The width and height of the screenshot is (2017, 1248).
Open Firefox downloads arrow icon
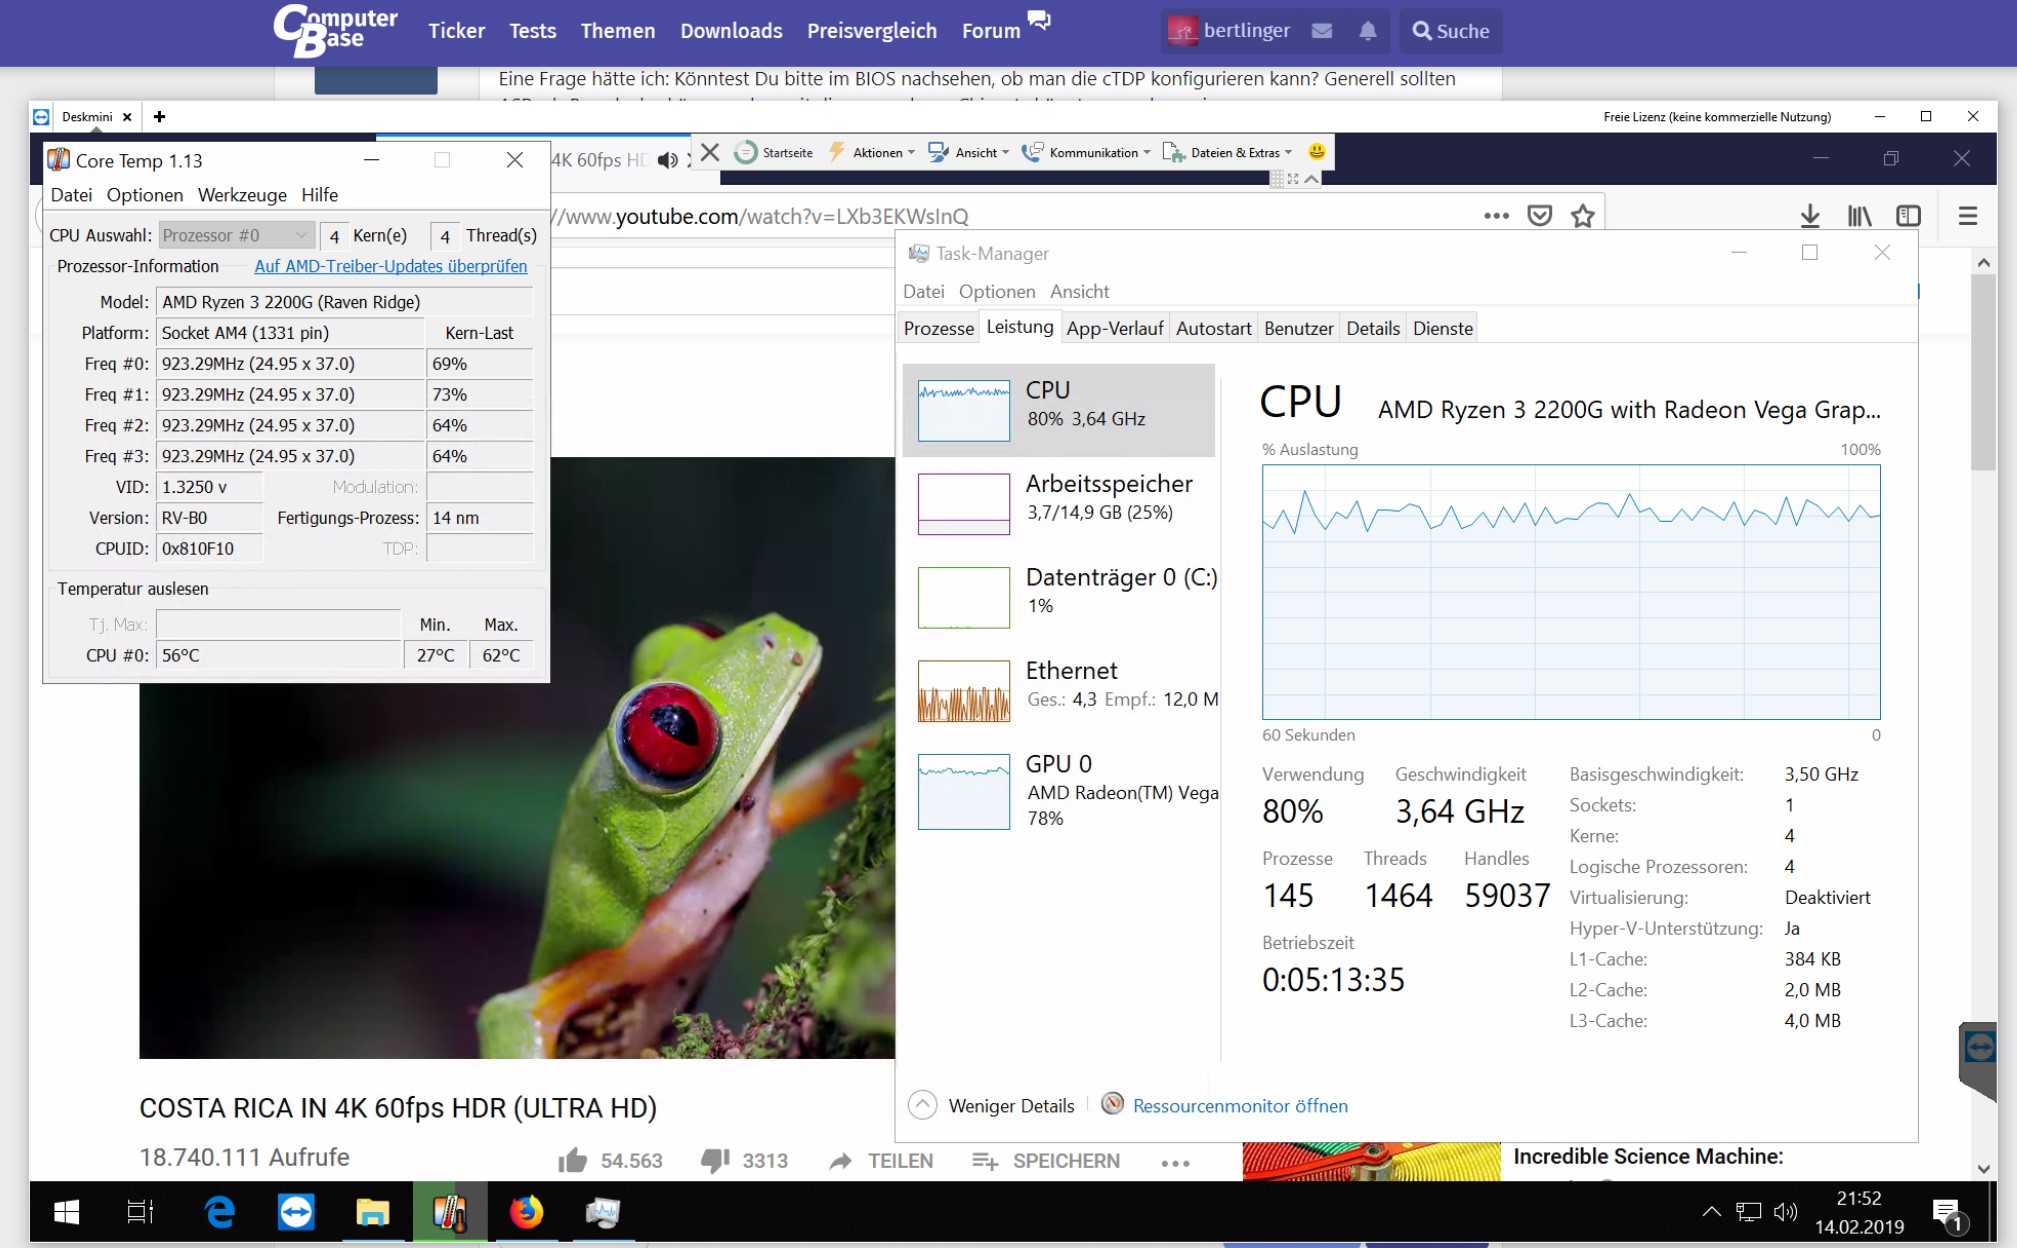click(x=1809, y=216)
